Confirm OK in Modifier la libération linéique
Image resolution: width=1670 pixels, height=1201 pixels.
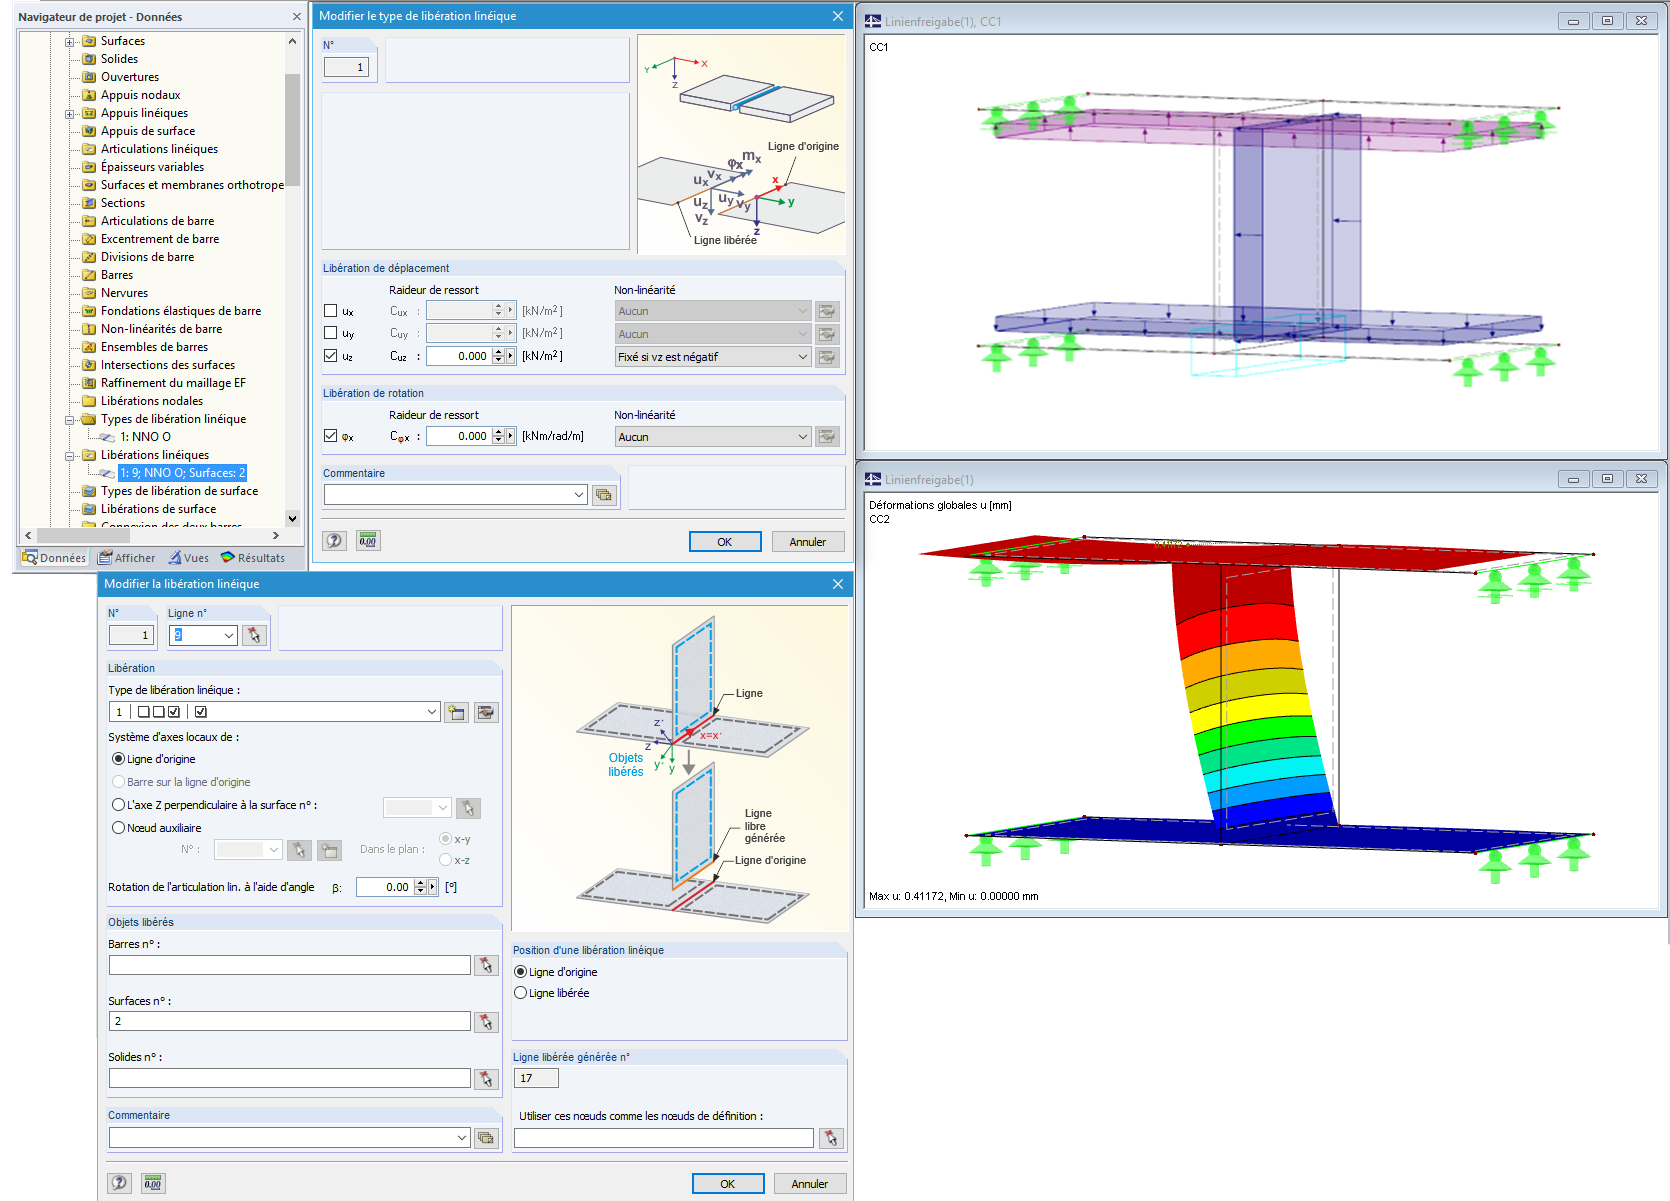click(728, 1184)
